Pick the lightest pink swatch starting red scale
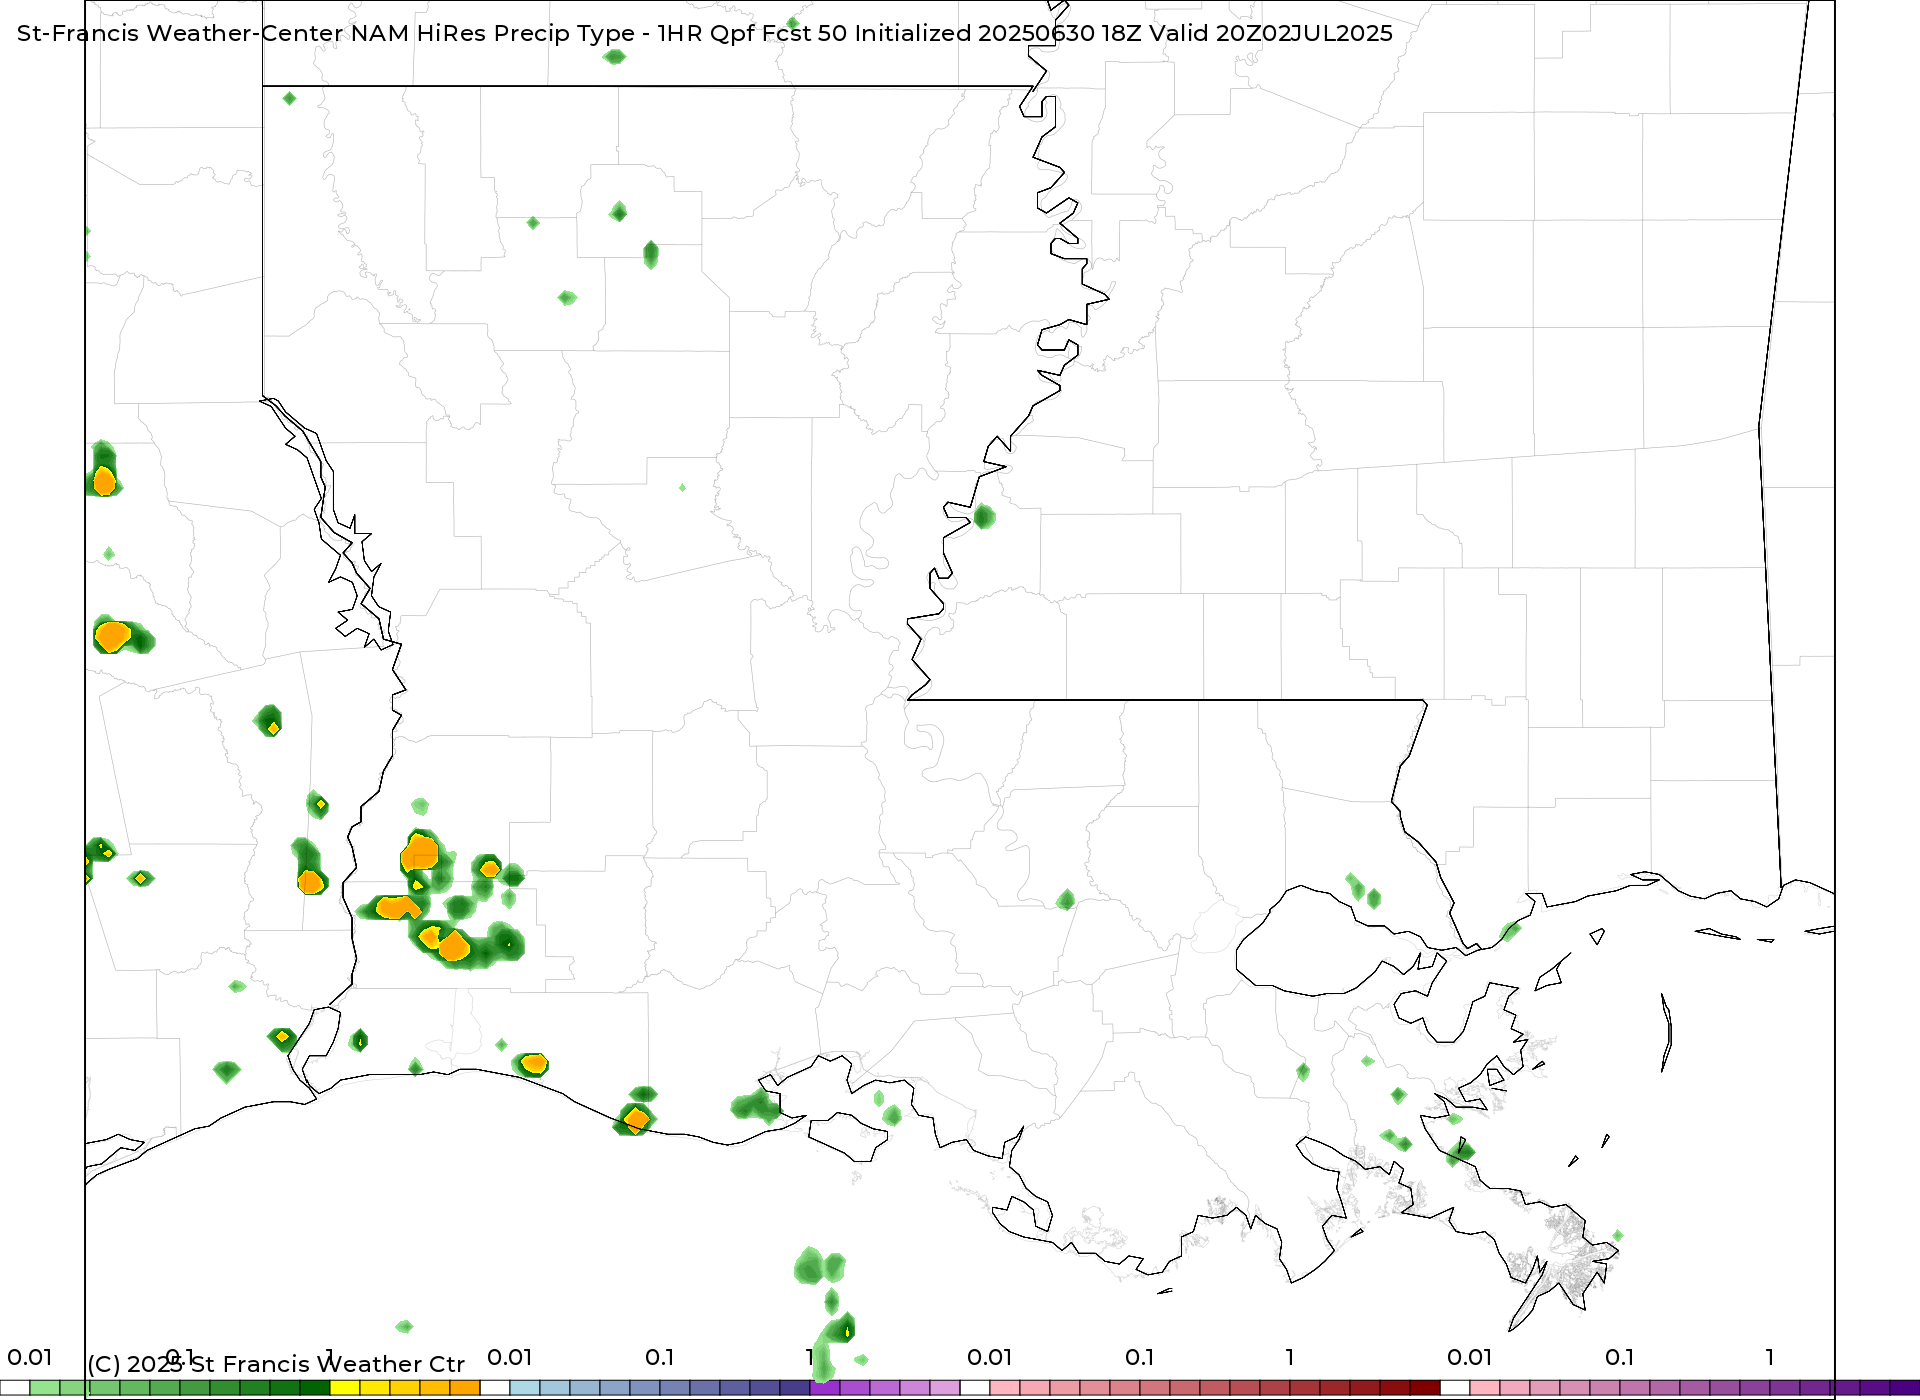 (1005, 1388)
